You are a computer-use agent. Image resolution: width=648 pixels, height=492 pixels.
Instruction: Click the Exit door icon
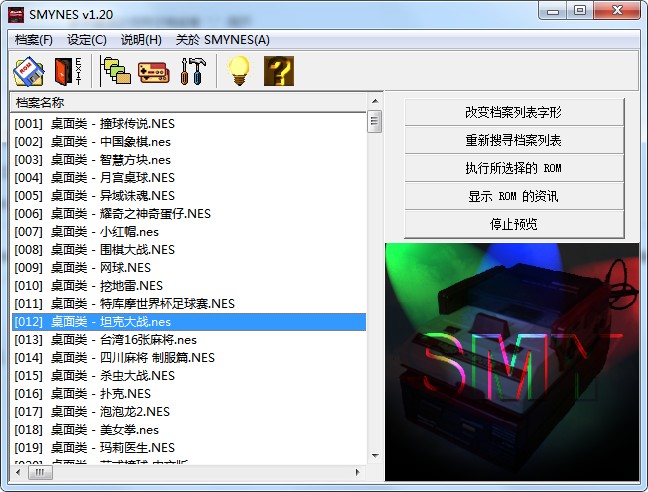tap(68, 71)
